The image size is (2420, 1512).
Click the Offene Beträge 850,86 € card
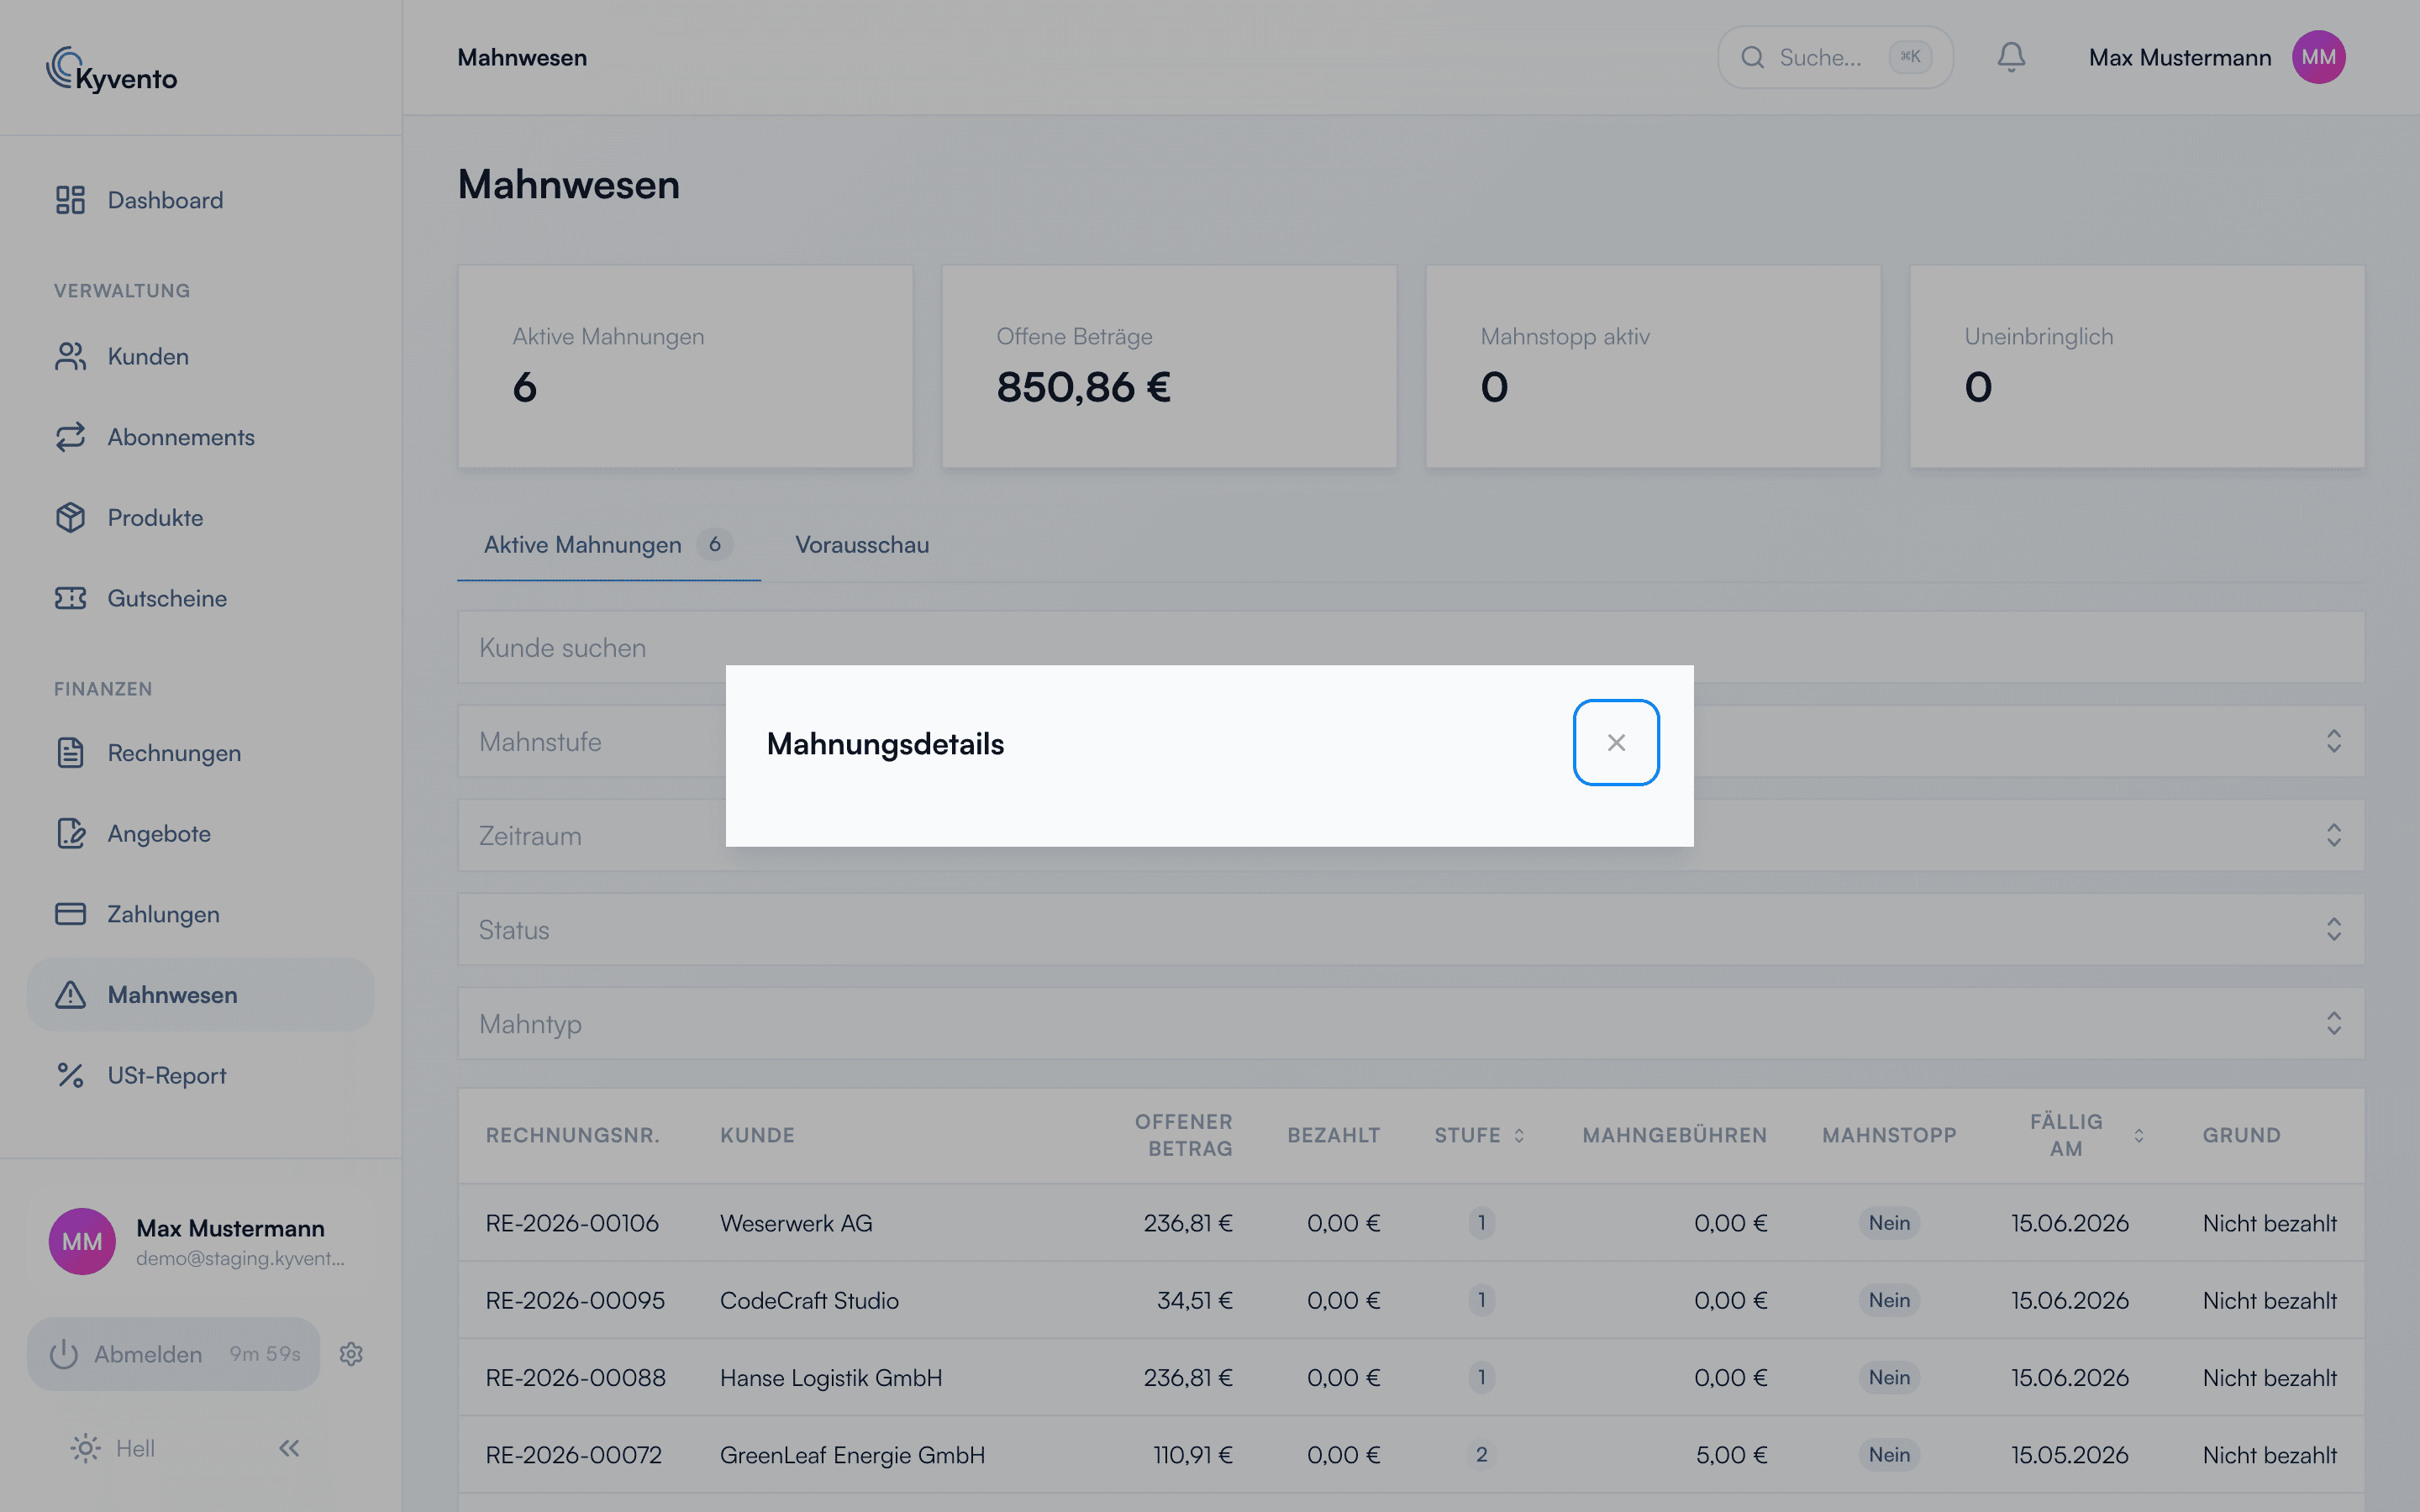click(x=1169, y=366)
